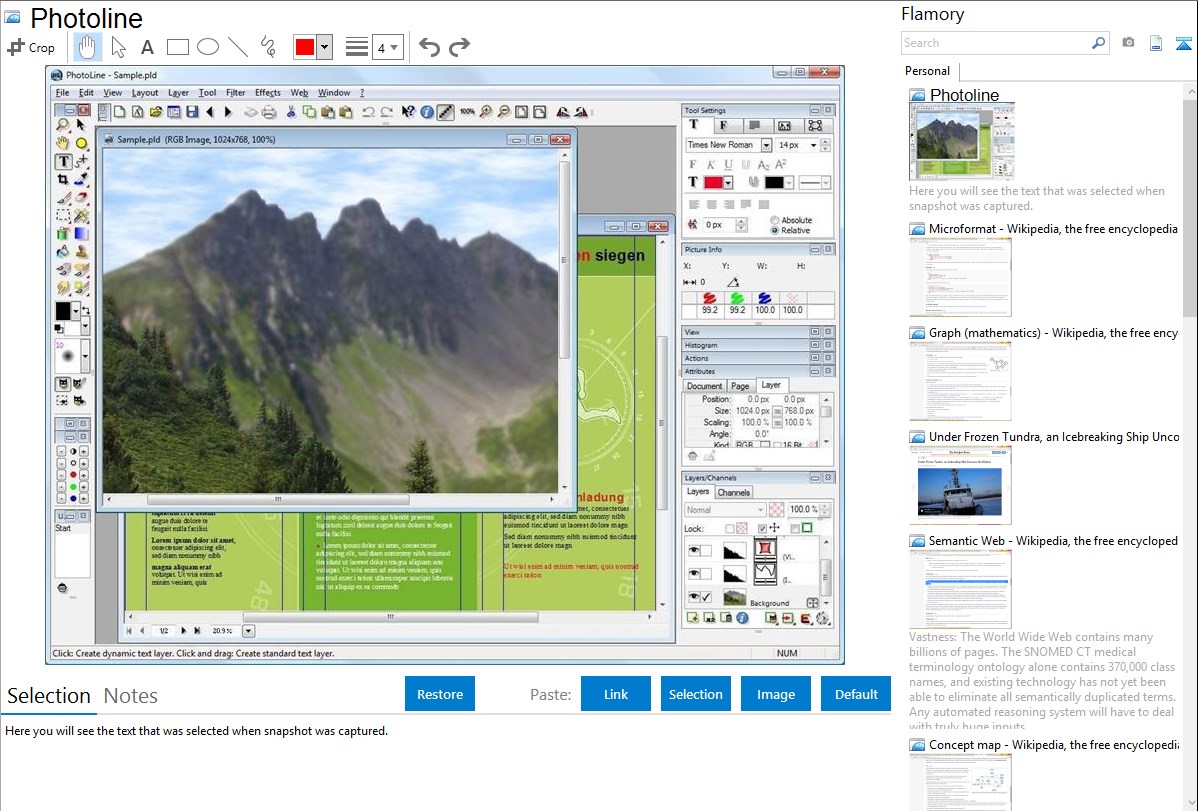The width and height of the screenshot is (1198, 811).
Task: Click the search magnifier icon
Action: 1098,43
